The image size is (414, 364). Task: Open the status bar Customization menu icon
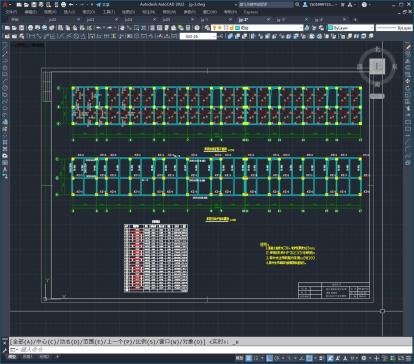(409, 358)
